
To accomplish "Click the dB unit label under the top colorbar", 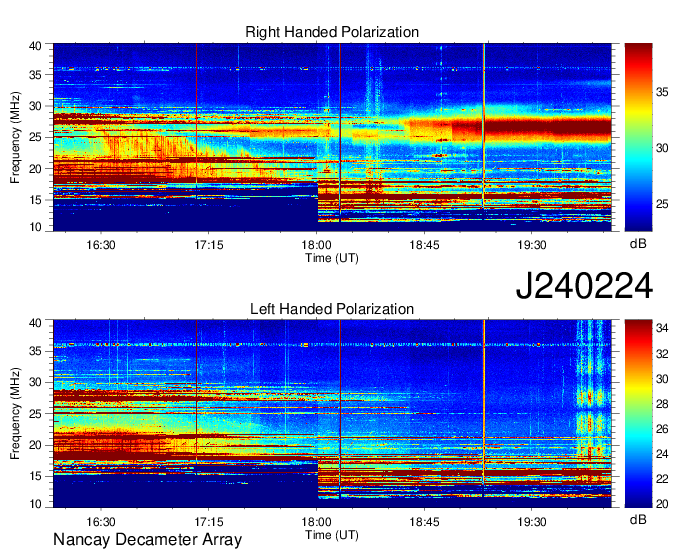I will click(x=638, y=244).
